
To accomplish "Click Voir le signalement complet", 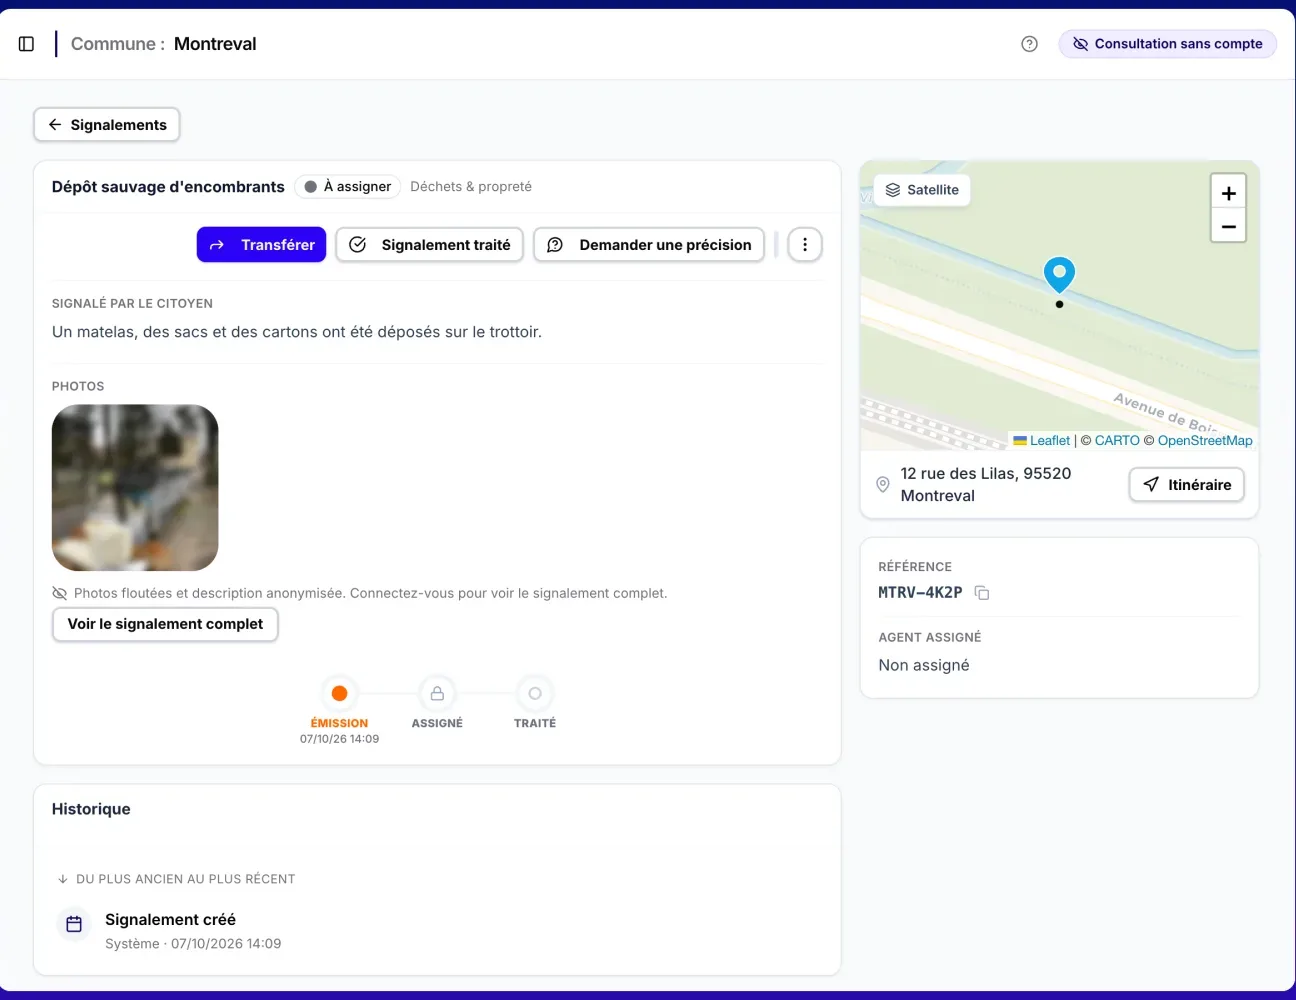I will (165, 624).
